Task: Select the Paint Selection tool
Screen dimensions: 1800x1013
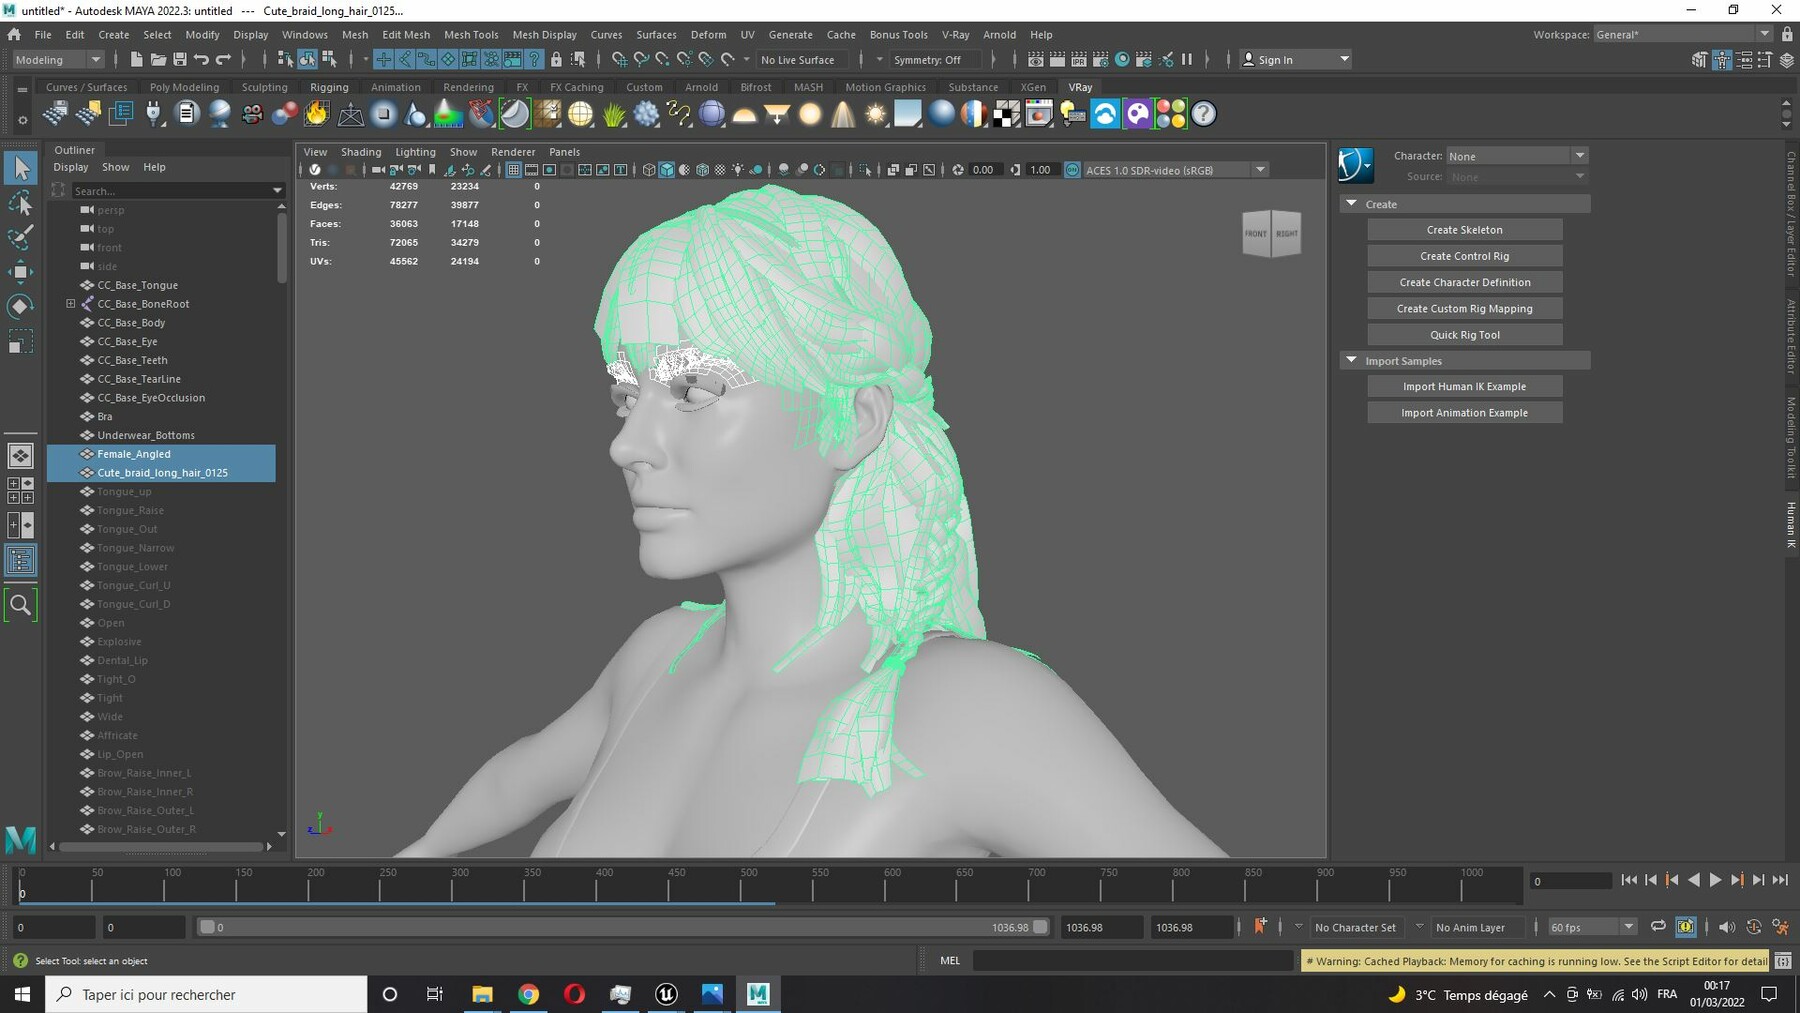Action: tap(21, 237)
